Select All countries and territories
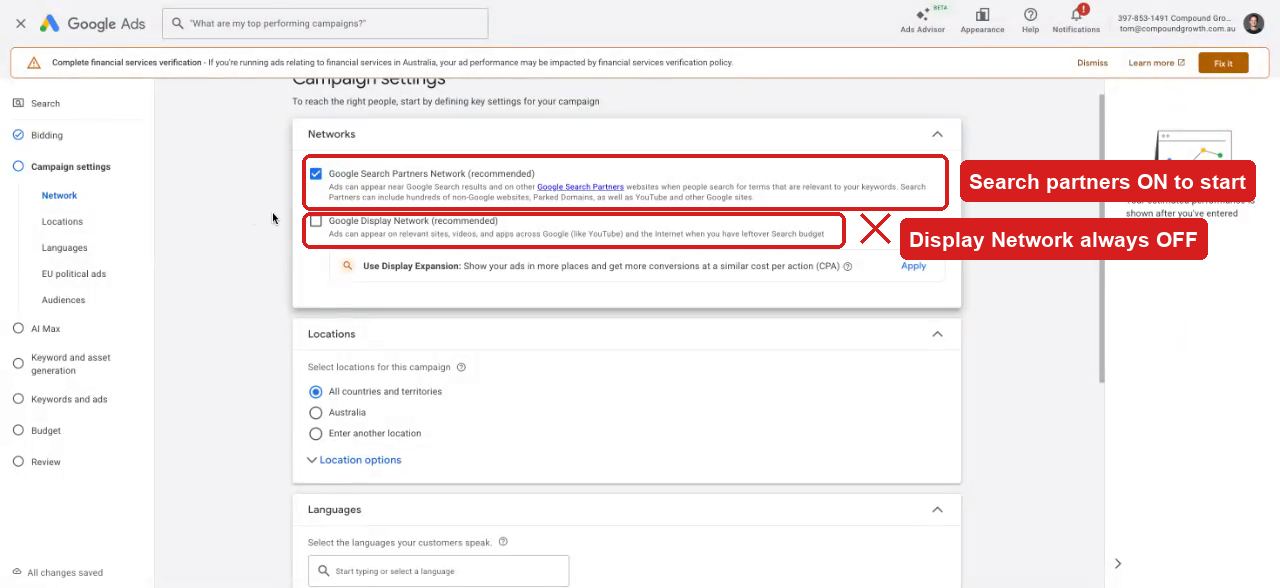Screen dimensions: 1280x588 (x=316, y=392)
